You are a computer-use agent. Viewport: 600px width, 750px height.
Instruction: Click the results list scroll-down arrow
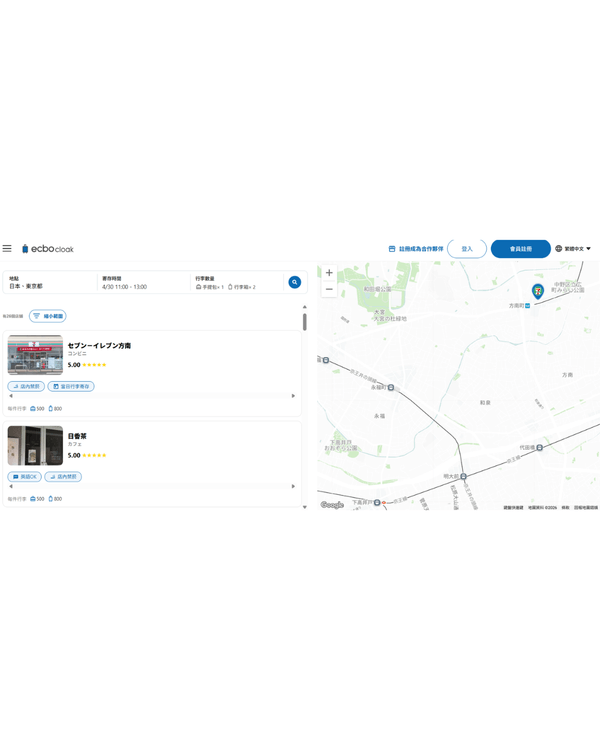[305, 507]
